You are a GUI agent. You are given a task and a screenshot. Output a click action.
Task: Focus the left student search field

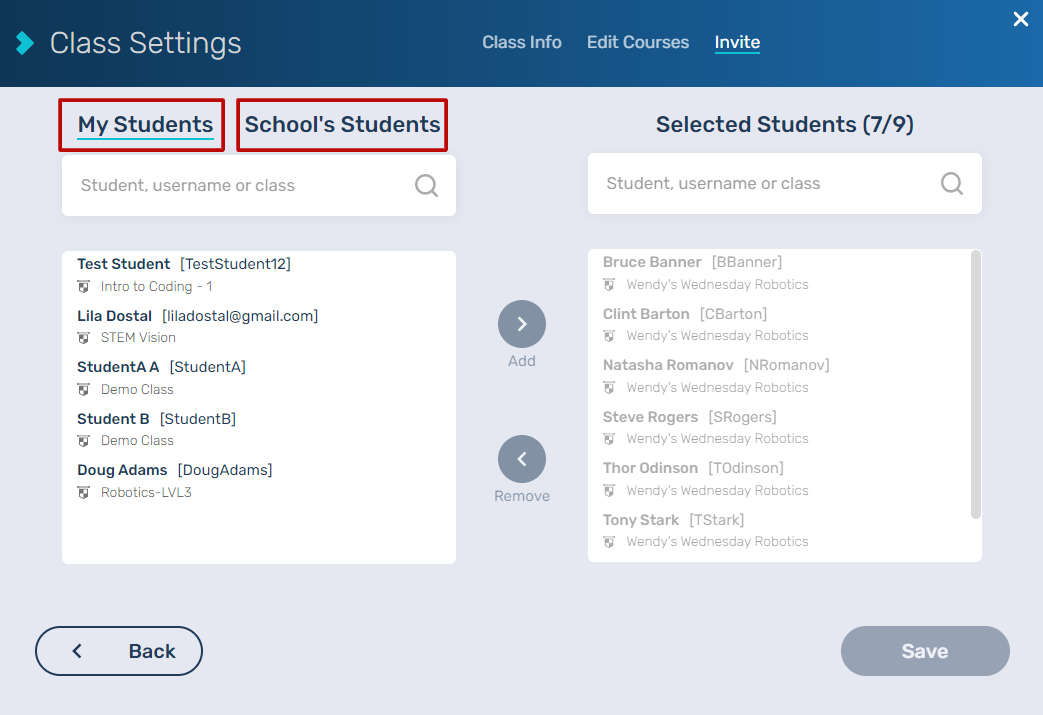pyautogui.click(x=240, y=186)
